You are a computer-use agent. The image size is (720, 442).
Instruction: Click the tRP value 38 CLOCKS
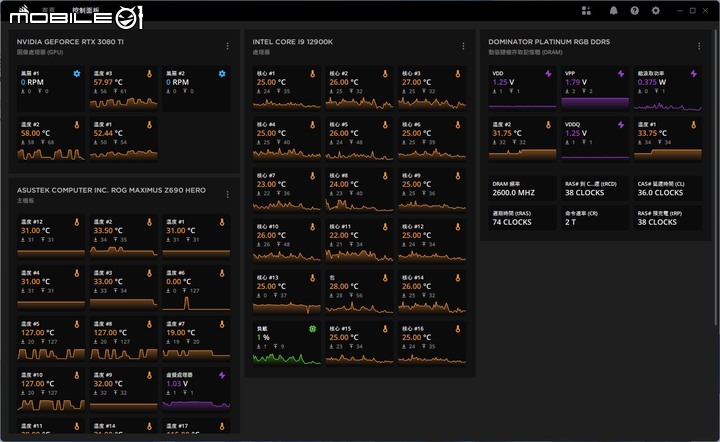(657, 222)
